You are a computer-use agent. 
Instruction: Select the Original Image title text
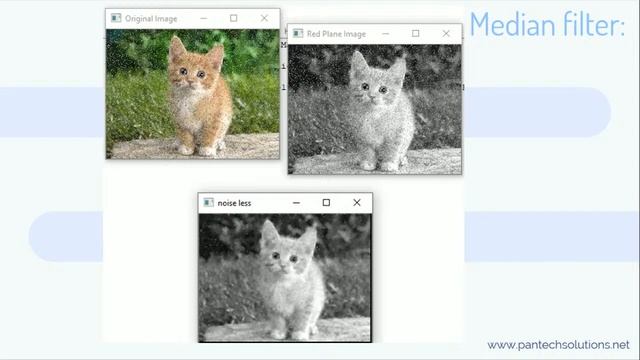click(151, 19)
